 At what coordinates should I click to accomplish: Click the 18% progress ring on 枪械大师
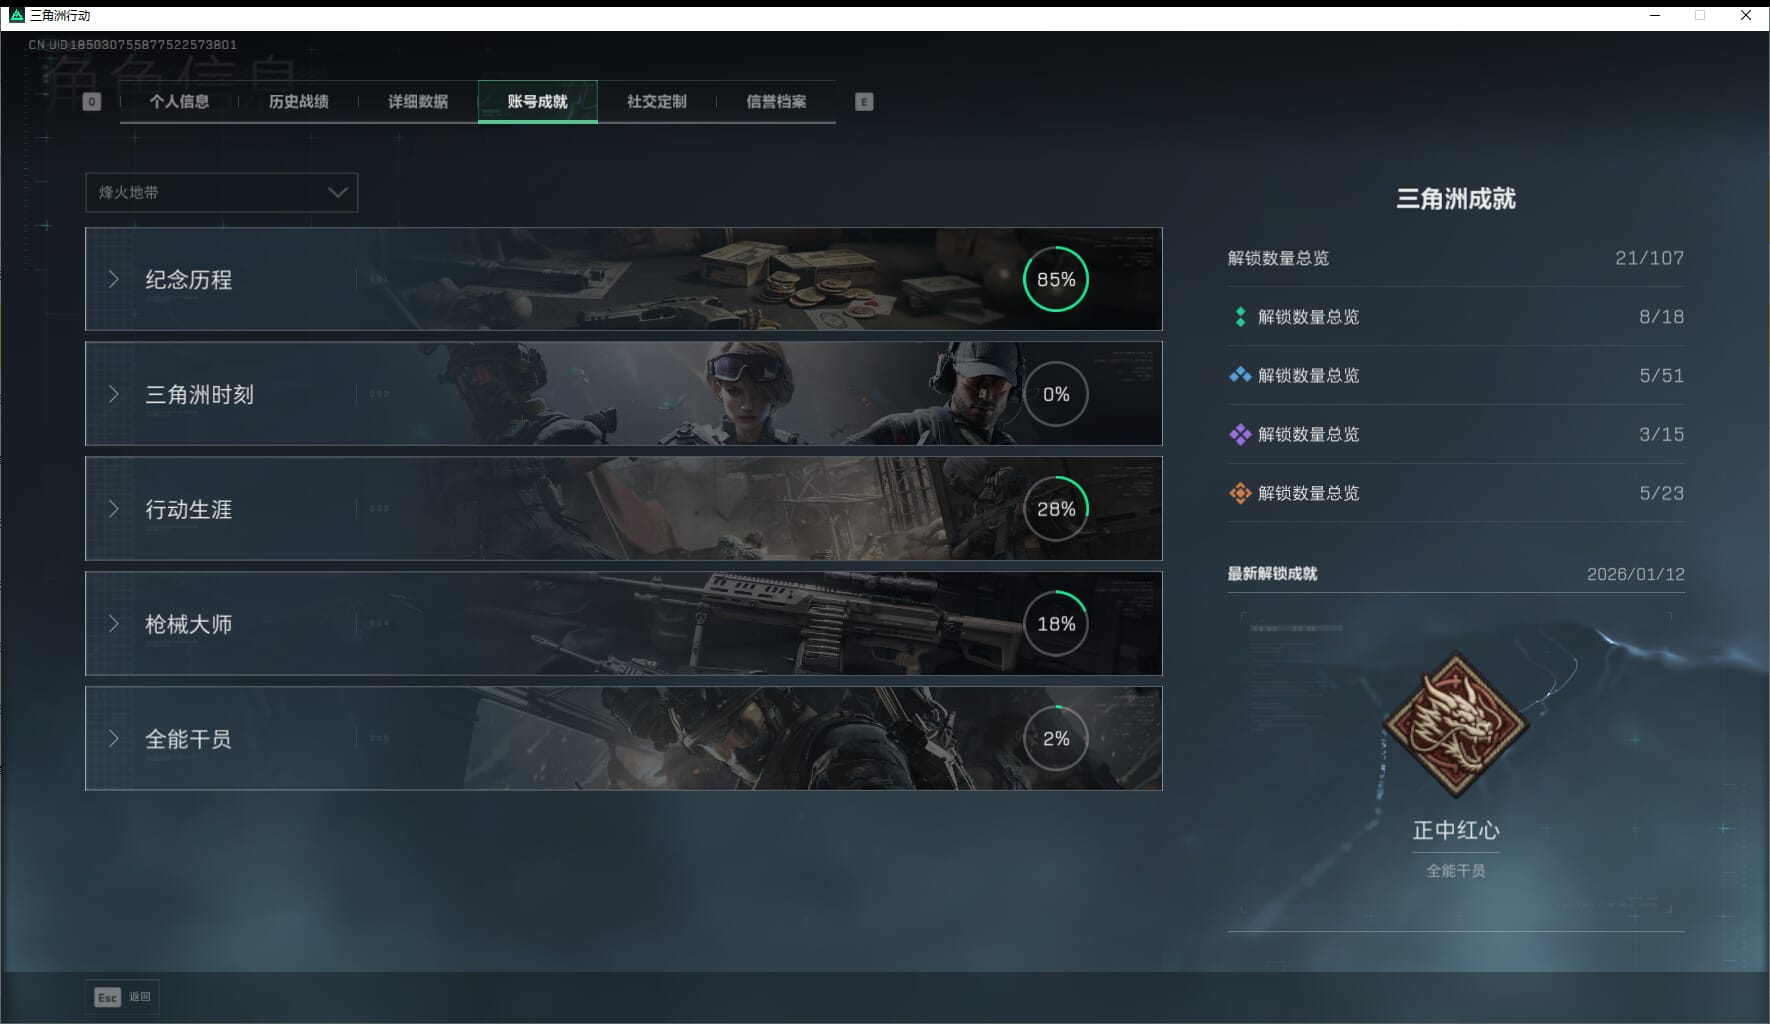point(1055,624)
